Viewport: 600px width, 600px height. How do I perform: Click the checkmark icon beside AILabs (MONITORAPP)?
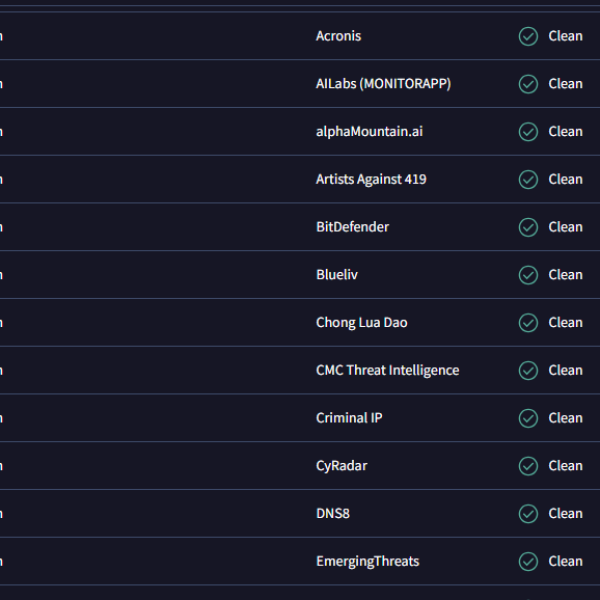click(x=528, y=84)
